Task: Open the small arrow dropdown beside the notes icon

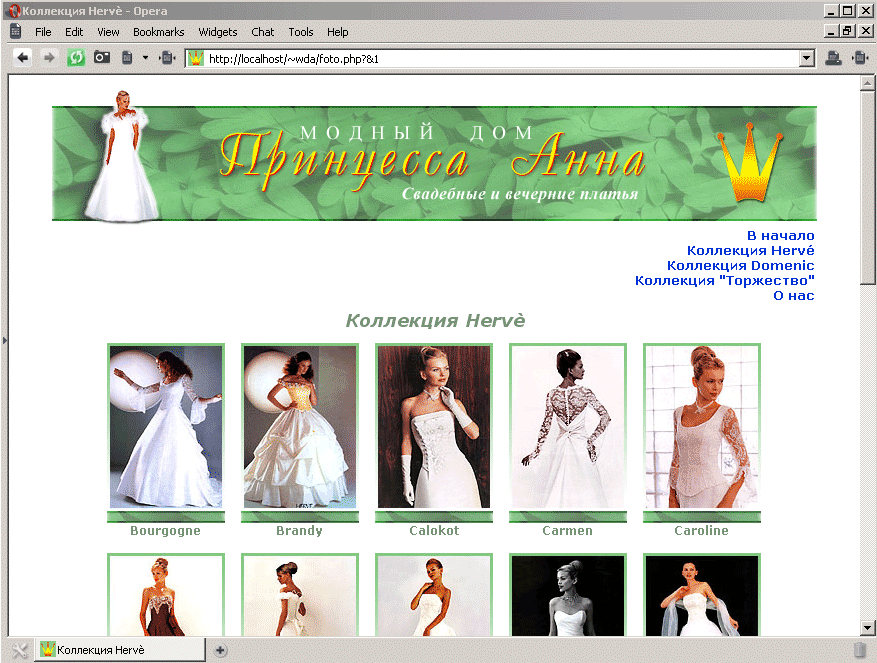Action: [145, 58]
